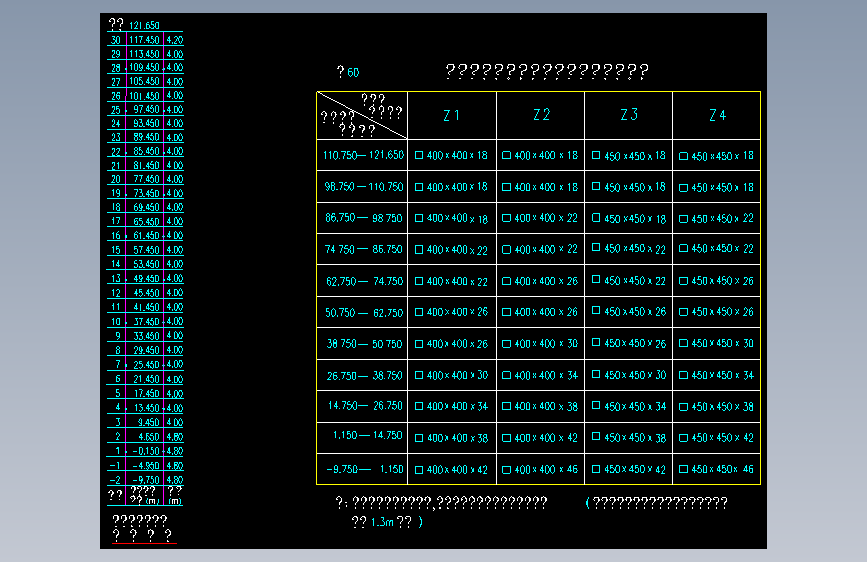Select Z1 cell 400×400×26 in the 50.750—62.750 row

point(451,312)
